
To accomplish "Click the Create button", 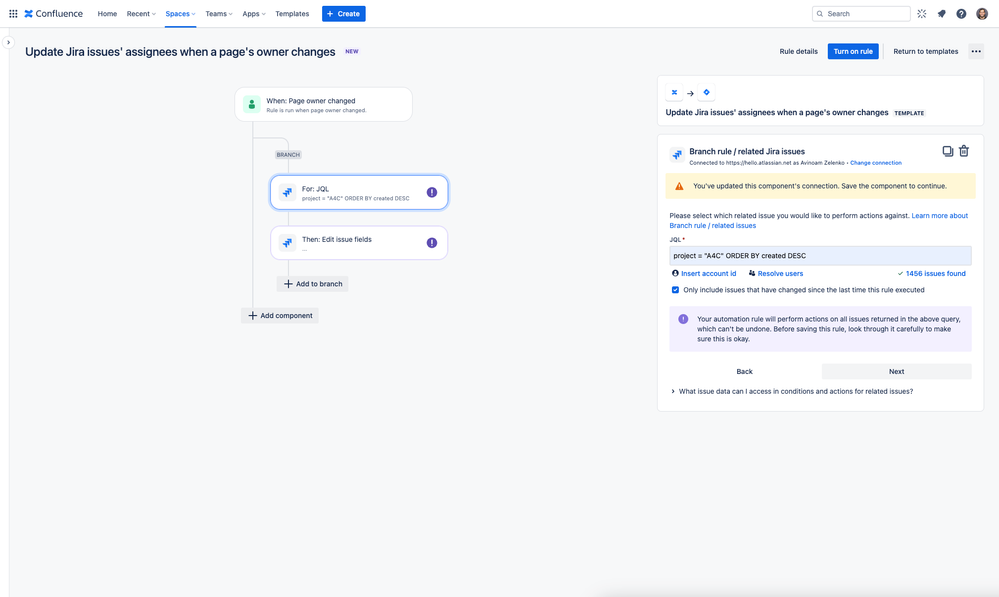I will tap(343, 13).
